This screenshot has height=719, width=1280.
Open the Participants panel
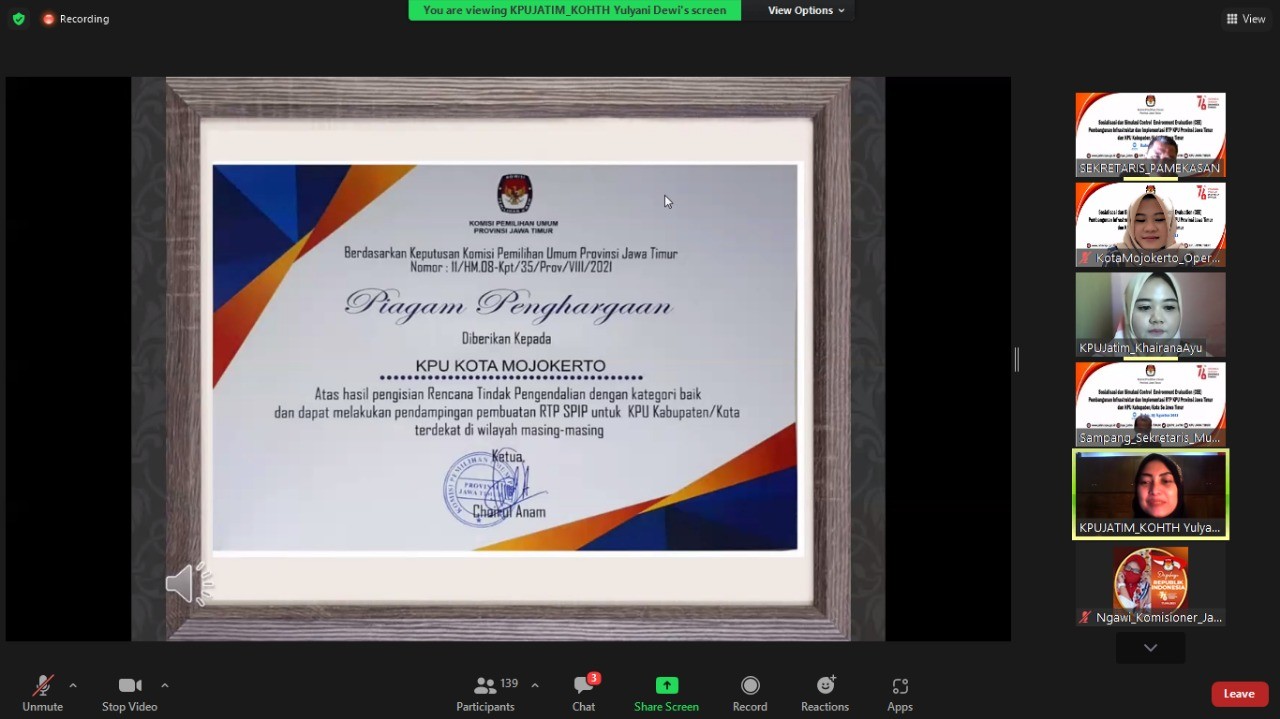pyautogui.click(x=486, y=693)
